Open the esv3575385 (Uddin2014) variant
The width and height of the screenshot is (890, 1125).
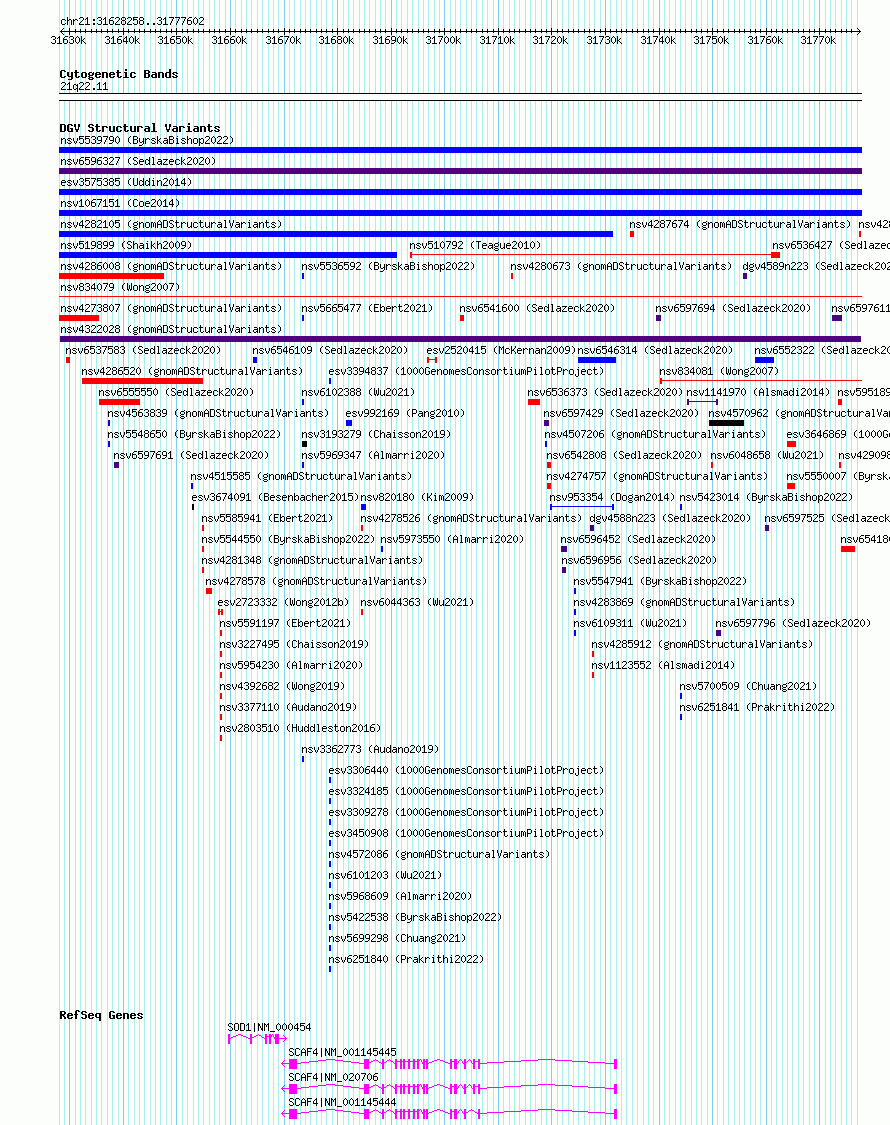coord(126,182)
